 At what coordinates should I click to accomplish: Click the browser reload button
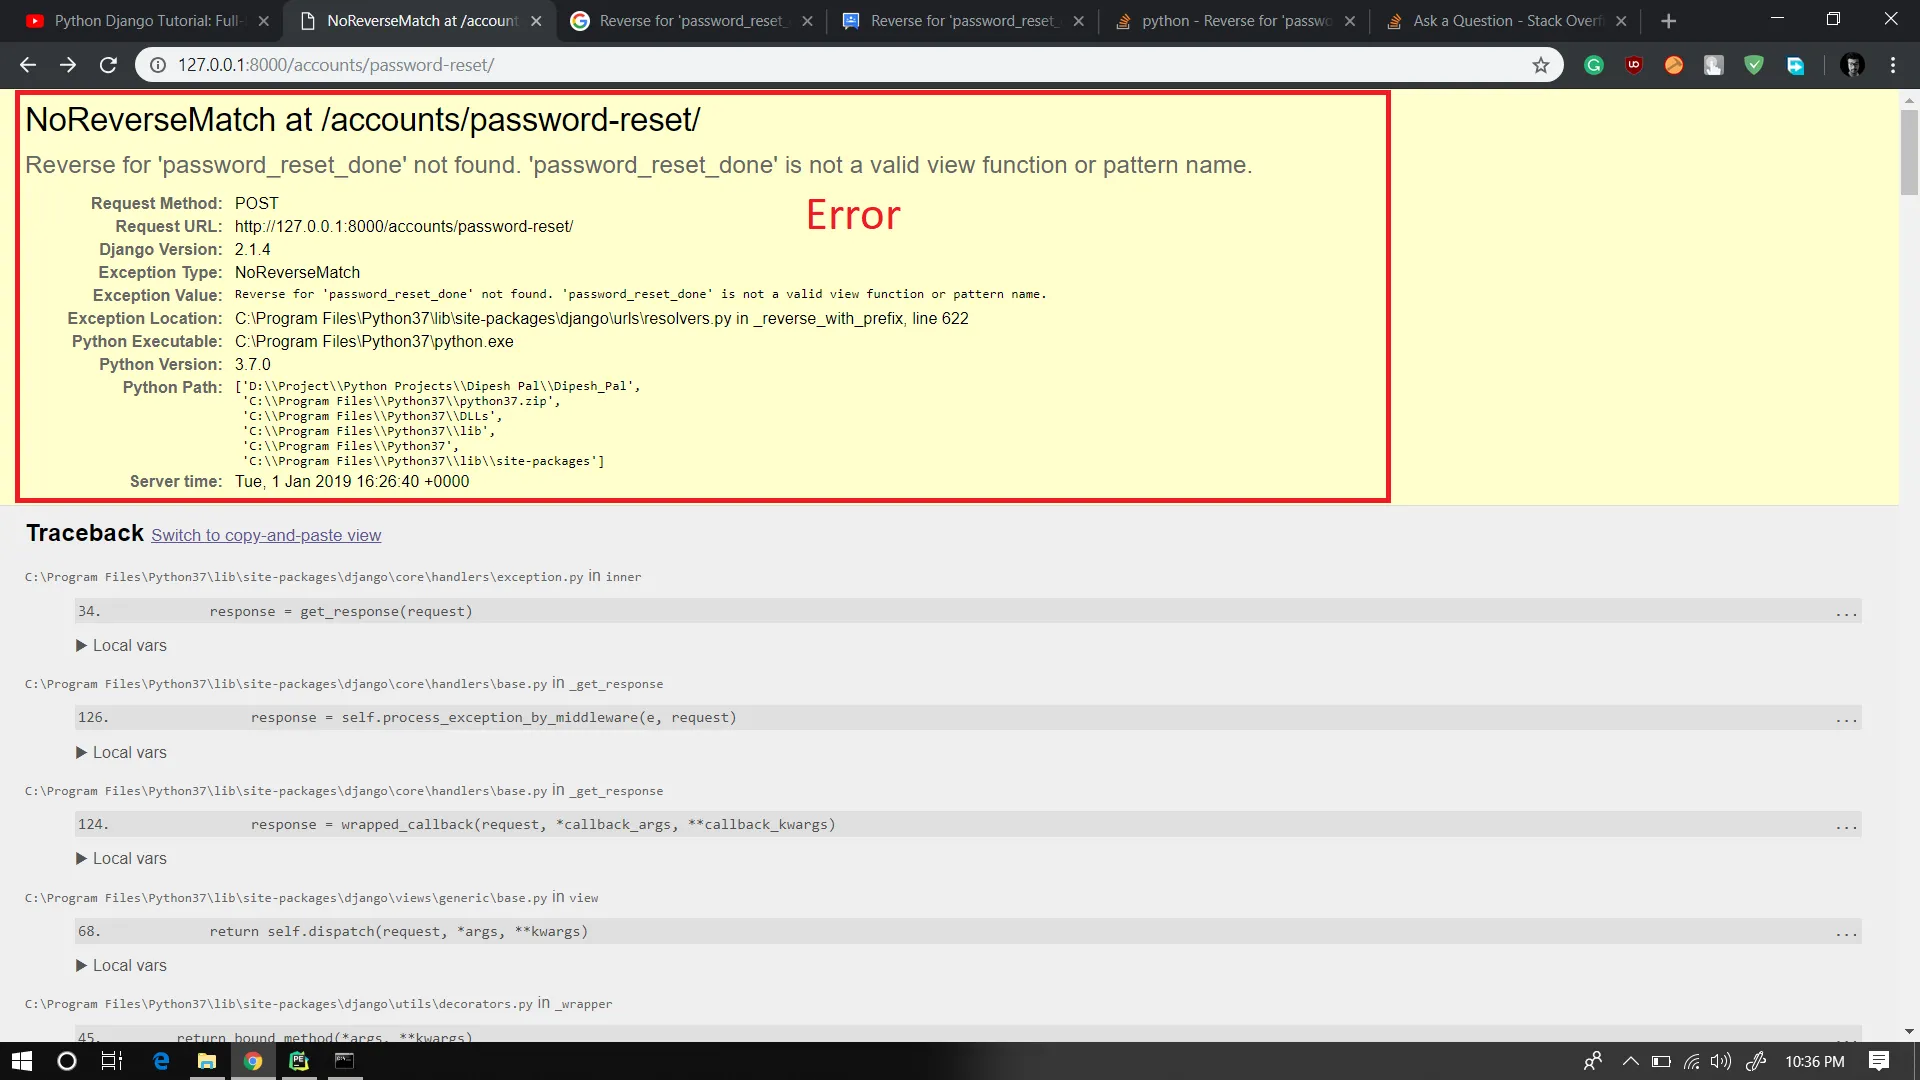tap(108, 65)
